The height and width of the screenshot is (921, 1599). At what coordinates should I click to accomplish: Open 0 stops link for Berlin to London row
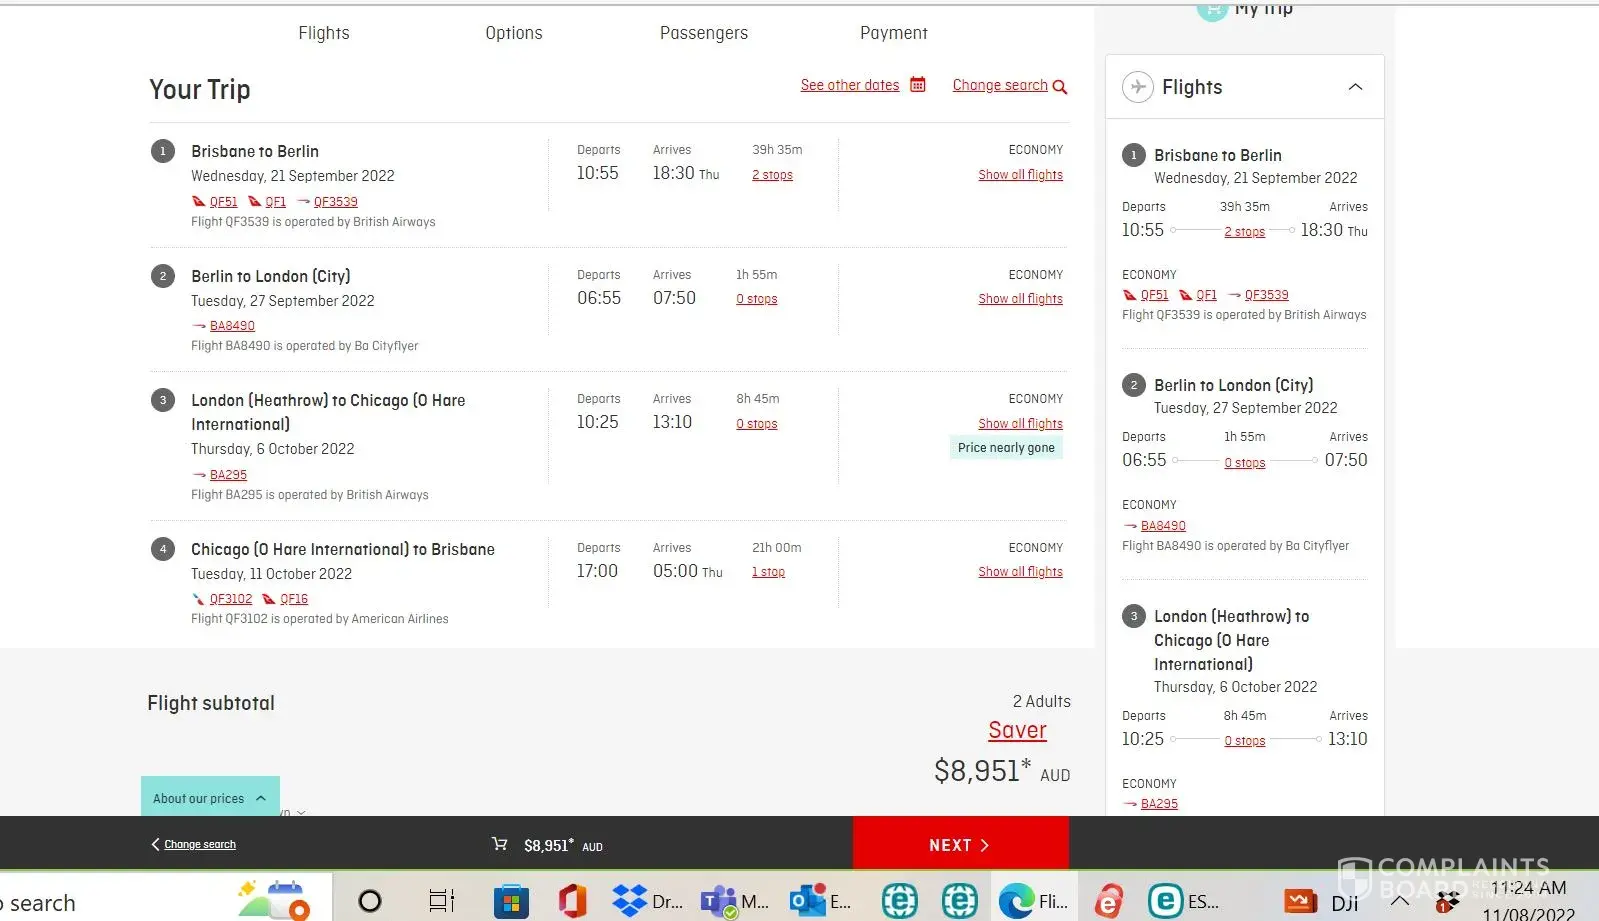[756, 299]
